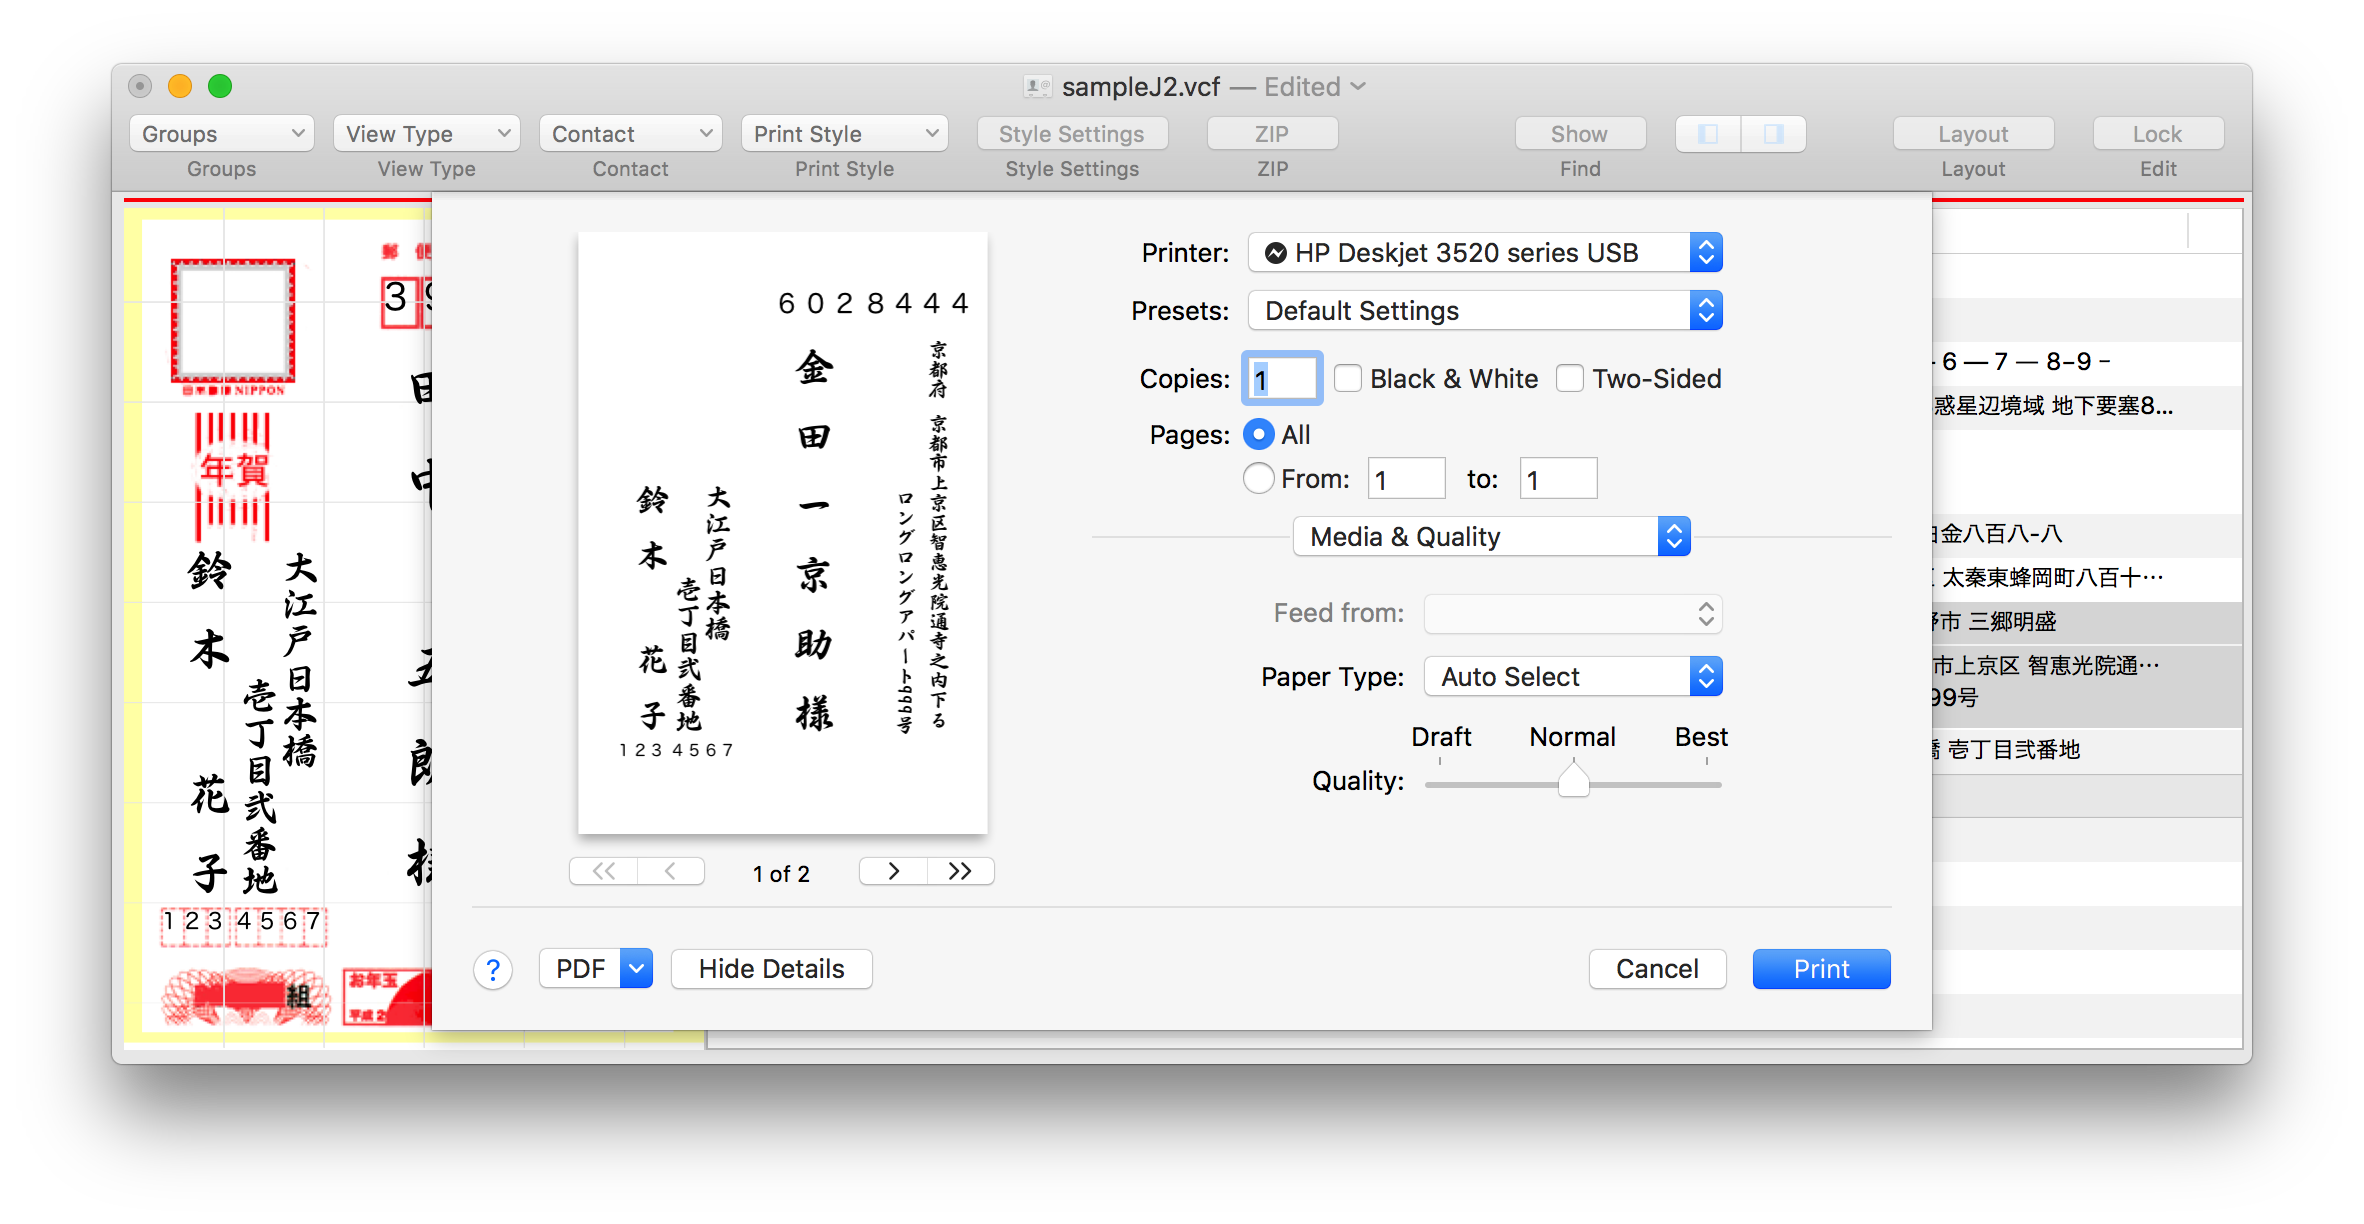Cancel the print dialog
Viewport: 2364px width, 1224px height.
(1657, 969)
